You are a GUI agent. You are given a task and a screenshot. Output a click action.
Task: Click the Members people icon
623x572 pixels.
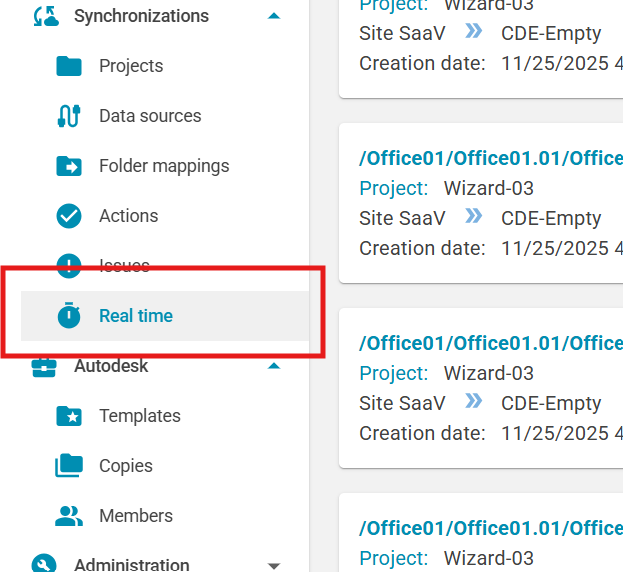(69, 516)
